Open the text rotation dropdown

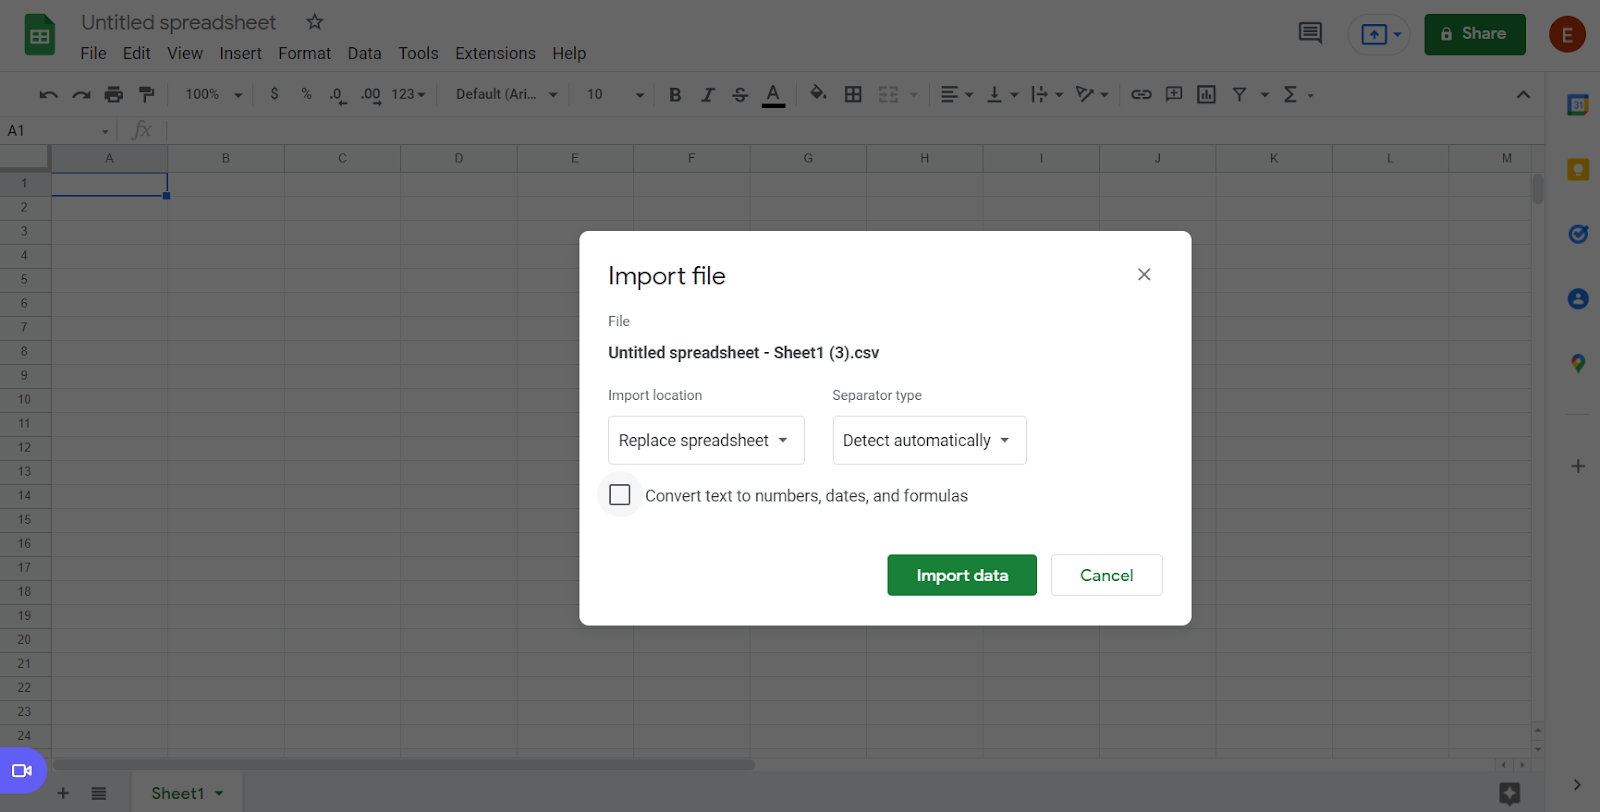[x=1092, y=94]
